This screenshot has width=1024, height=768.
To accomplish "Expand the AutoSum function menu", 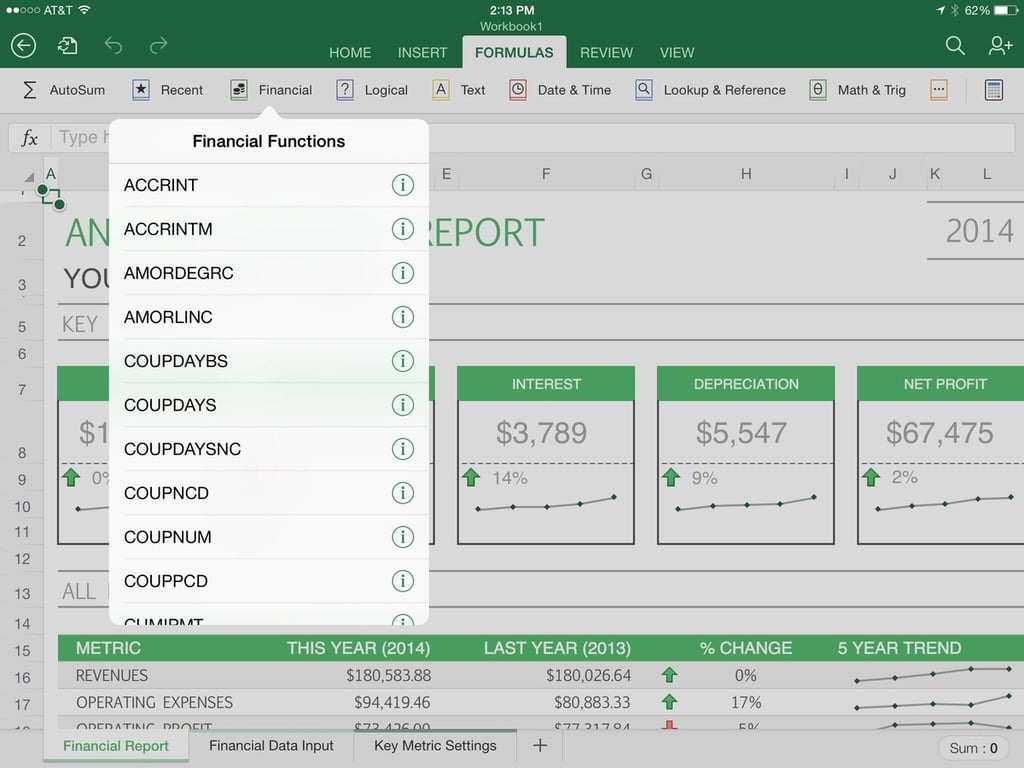I will (63, 90).
